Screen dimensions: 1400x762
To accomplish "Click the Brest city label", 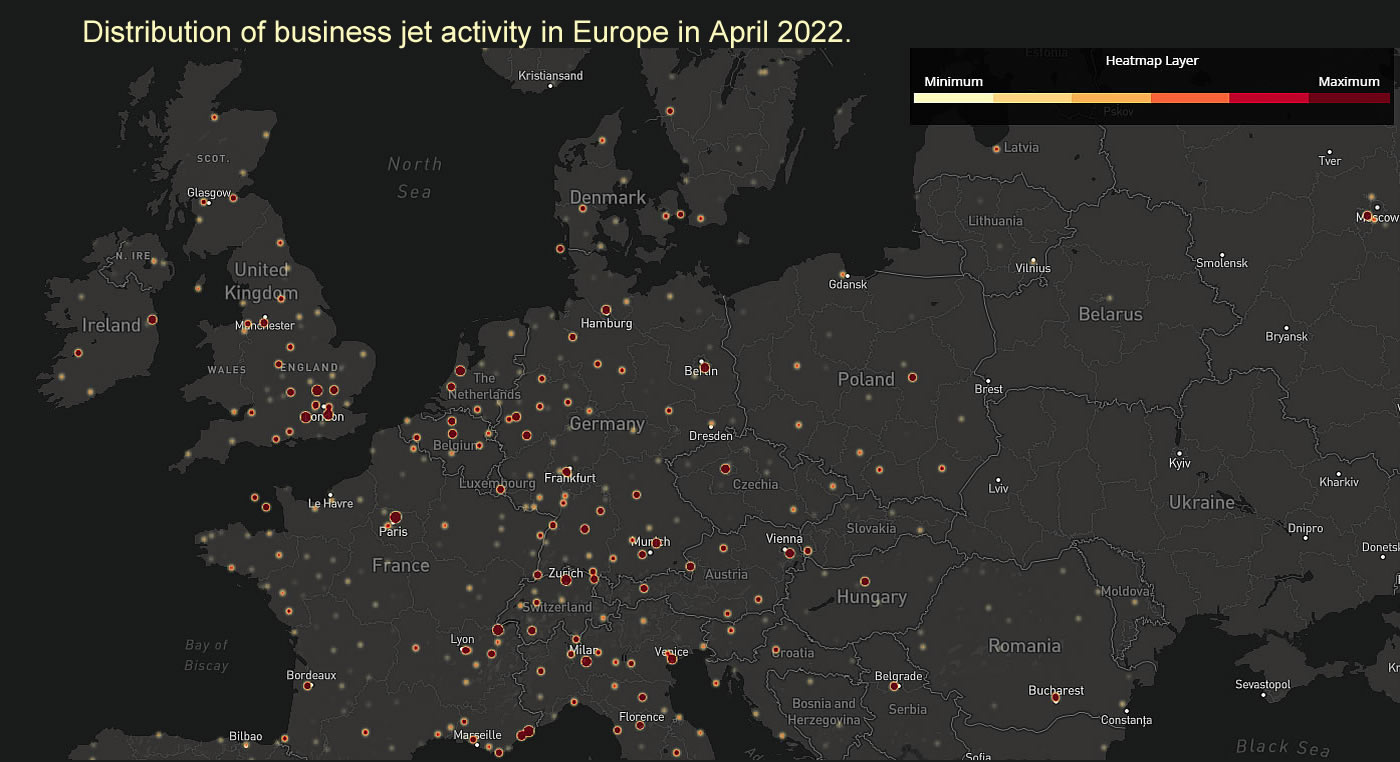I will pyautogui.click(x=987, y=390).
